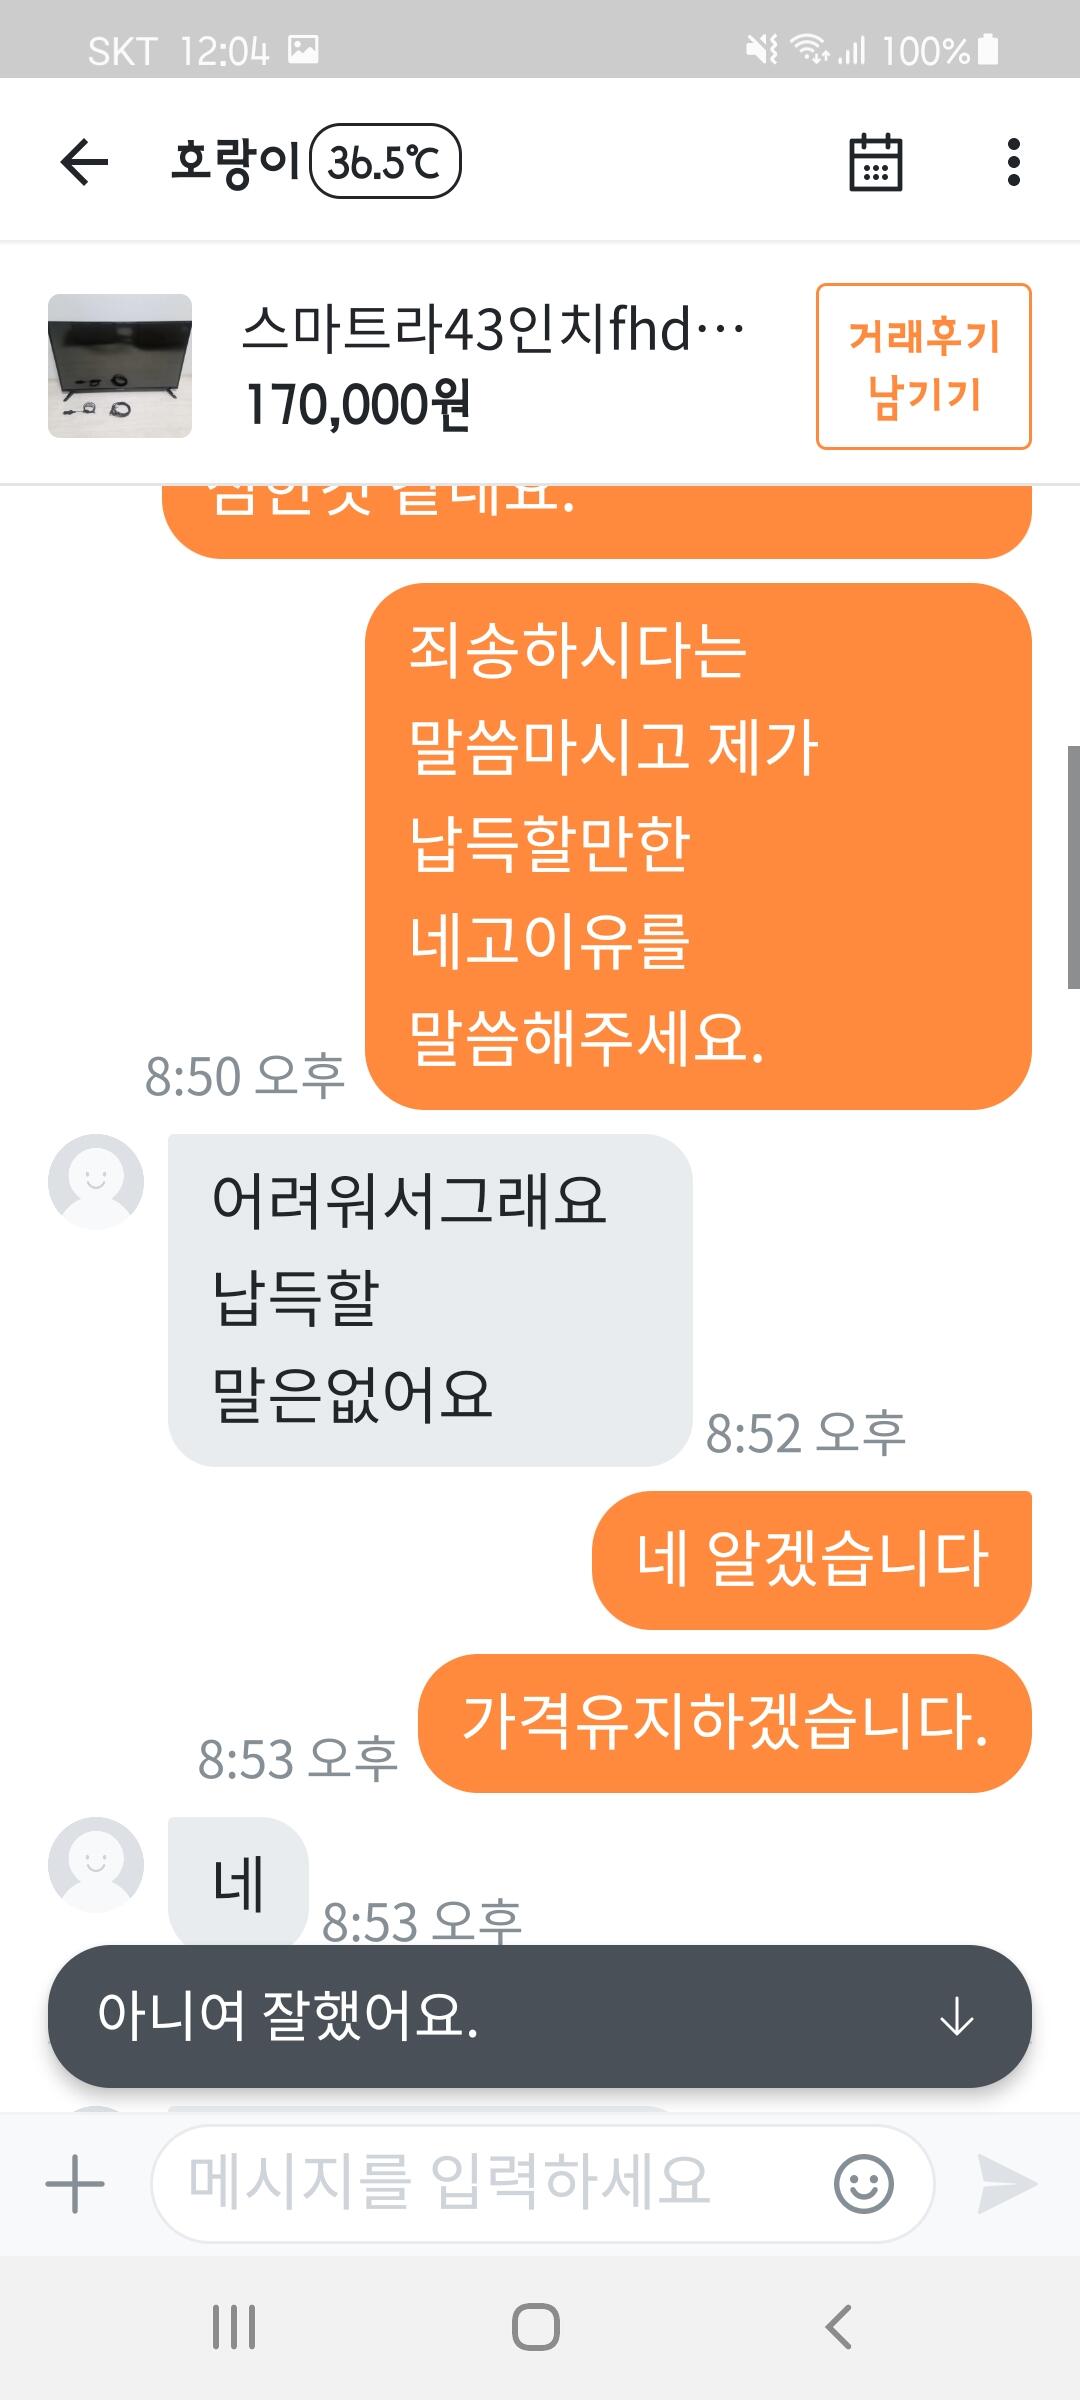Tap the Android recent apps icon
Image resolution: width=1080 pixels, height=2400 pixels.
(x=234, y=2327)
